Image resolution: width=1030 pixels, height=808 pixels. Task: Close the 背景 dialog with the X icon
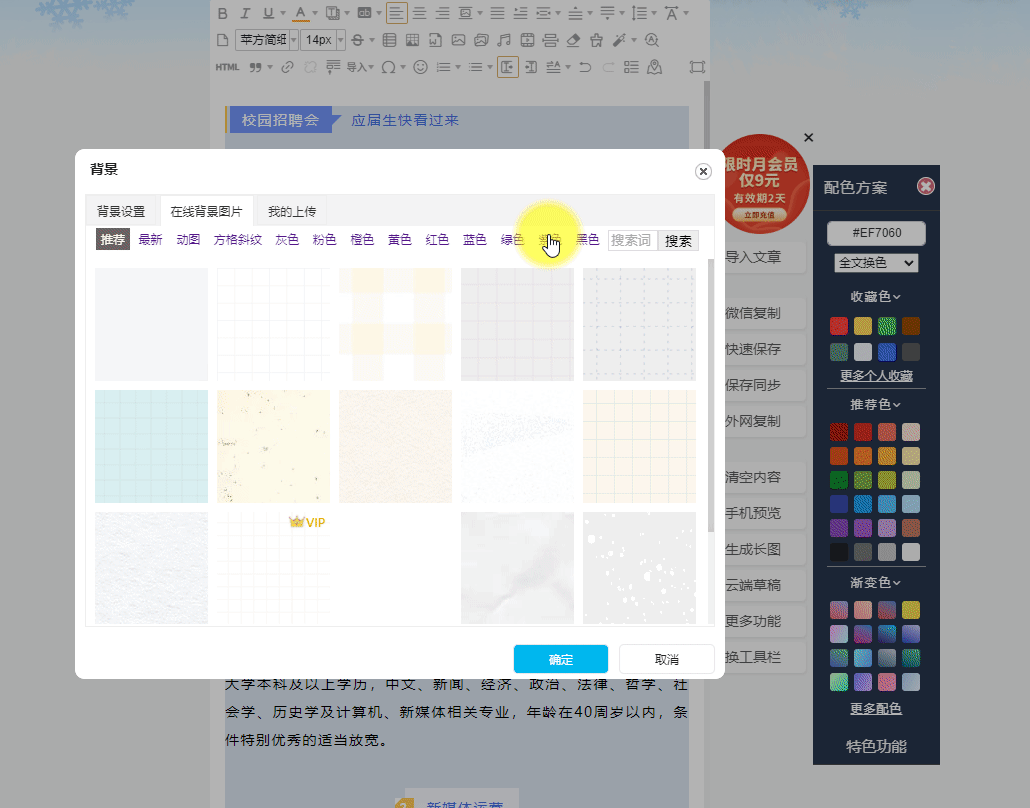[x=703, y=171]
